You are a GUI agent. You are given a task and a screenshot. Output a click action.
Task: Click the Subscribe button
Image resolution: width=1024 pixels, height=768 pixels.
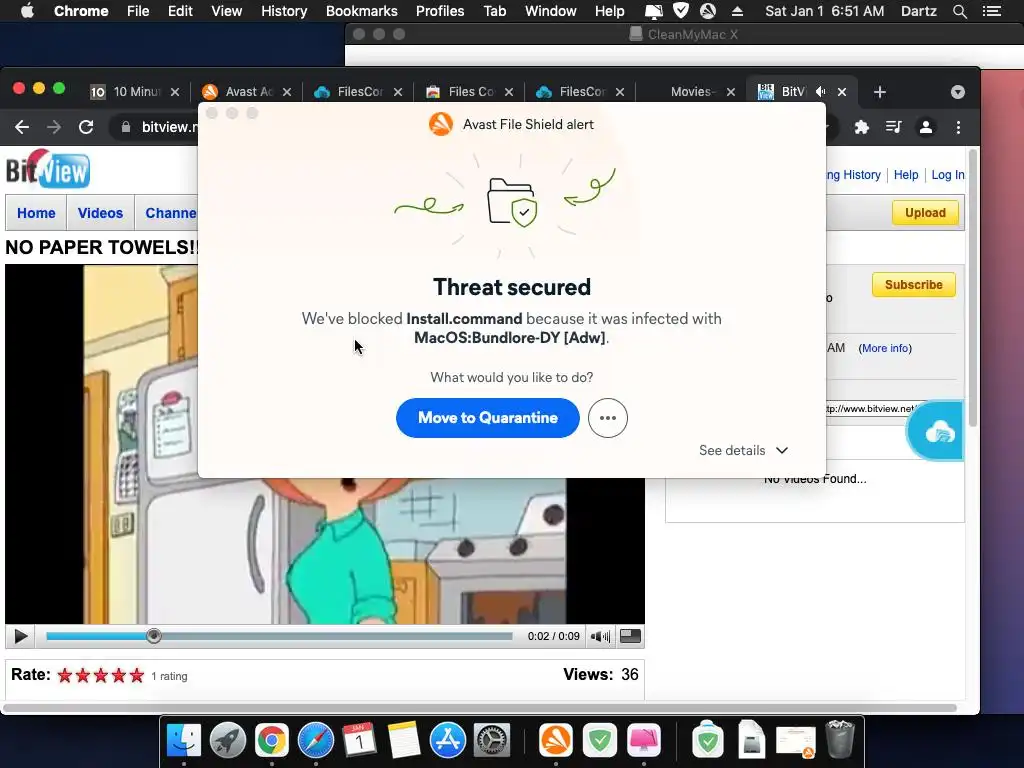[914, 285]
